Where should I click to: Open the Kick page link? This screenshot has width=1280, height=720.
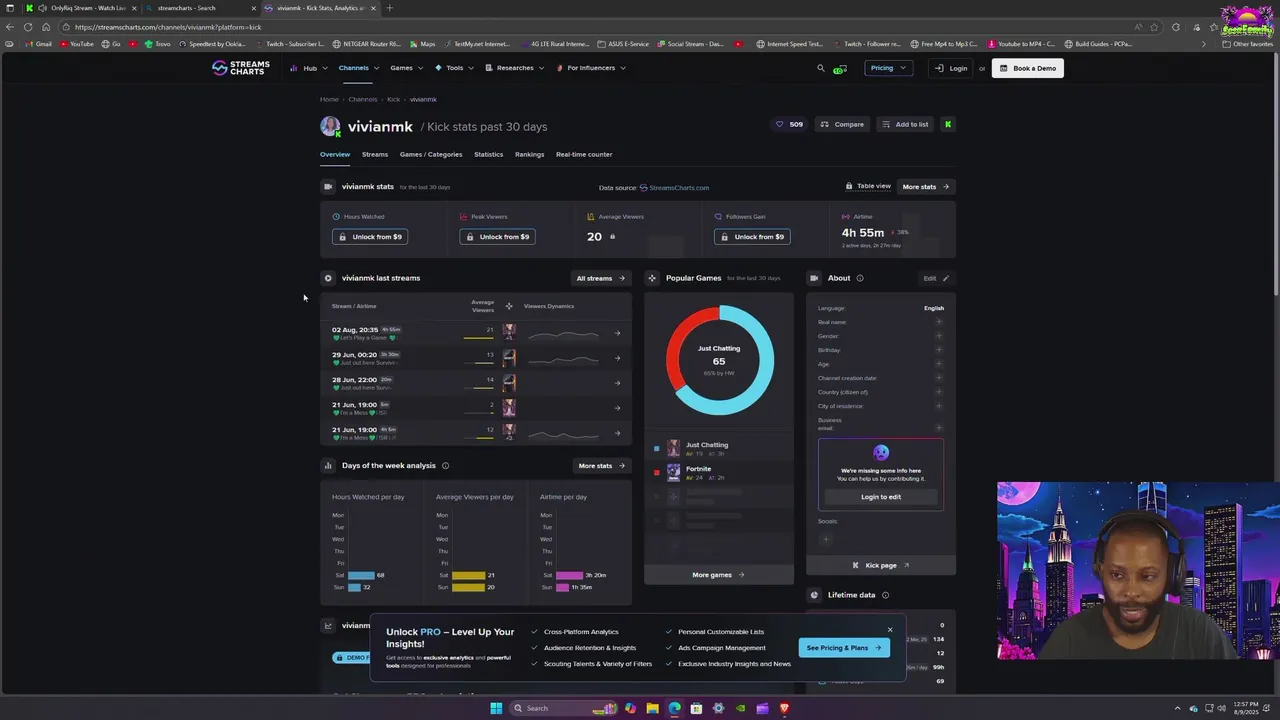(881, 565)
